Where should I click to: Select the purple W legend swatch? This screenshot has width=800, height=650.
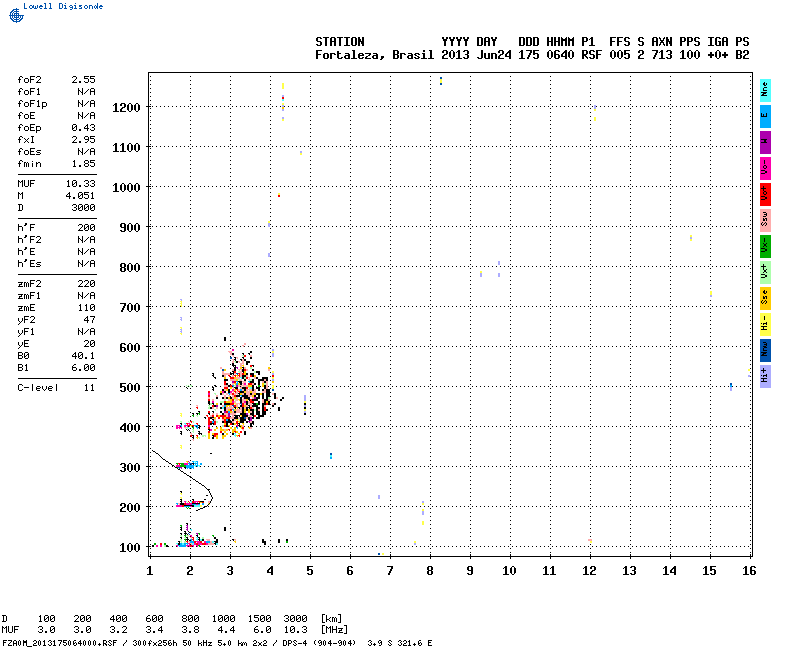click(x=765, y=143)
